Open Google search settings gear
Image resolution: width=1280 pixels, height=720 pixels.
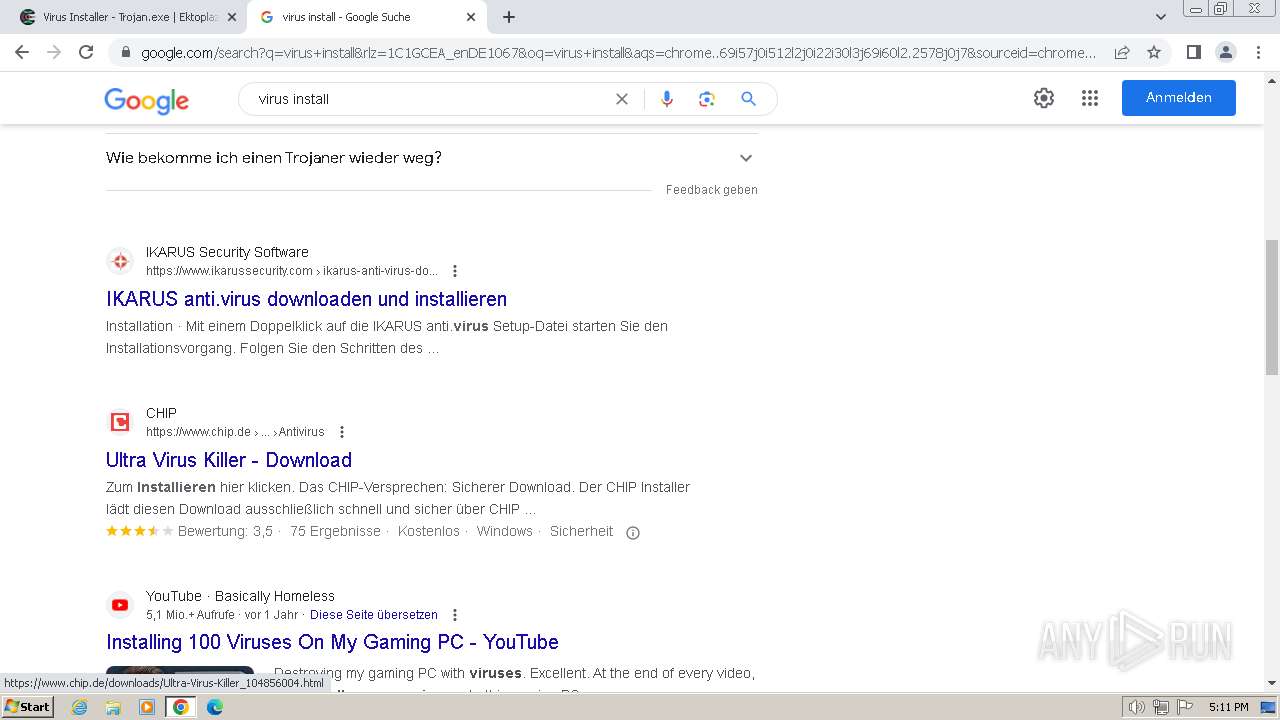tap(1044, 98)
